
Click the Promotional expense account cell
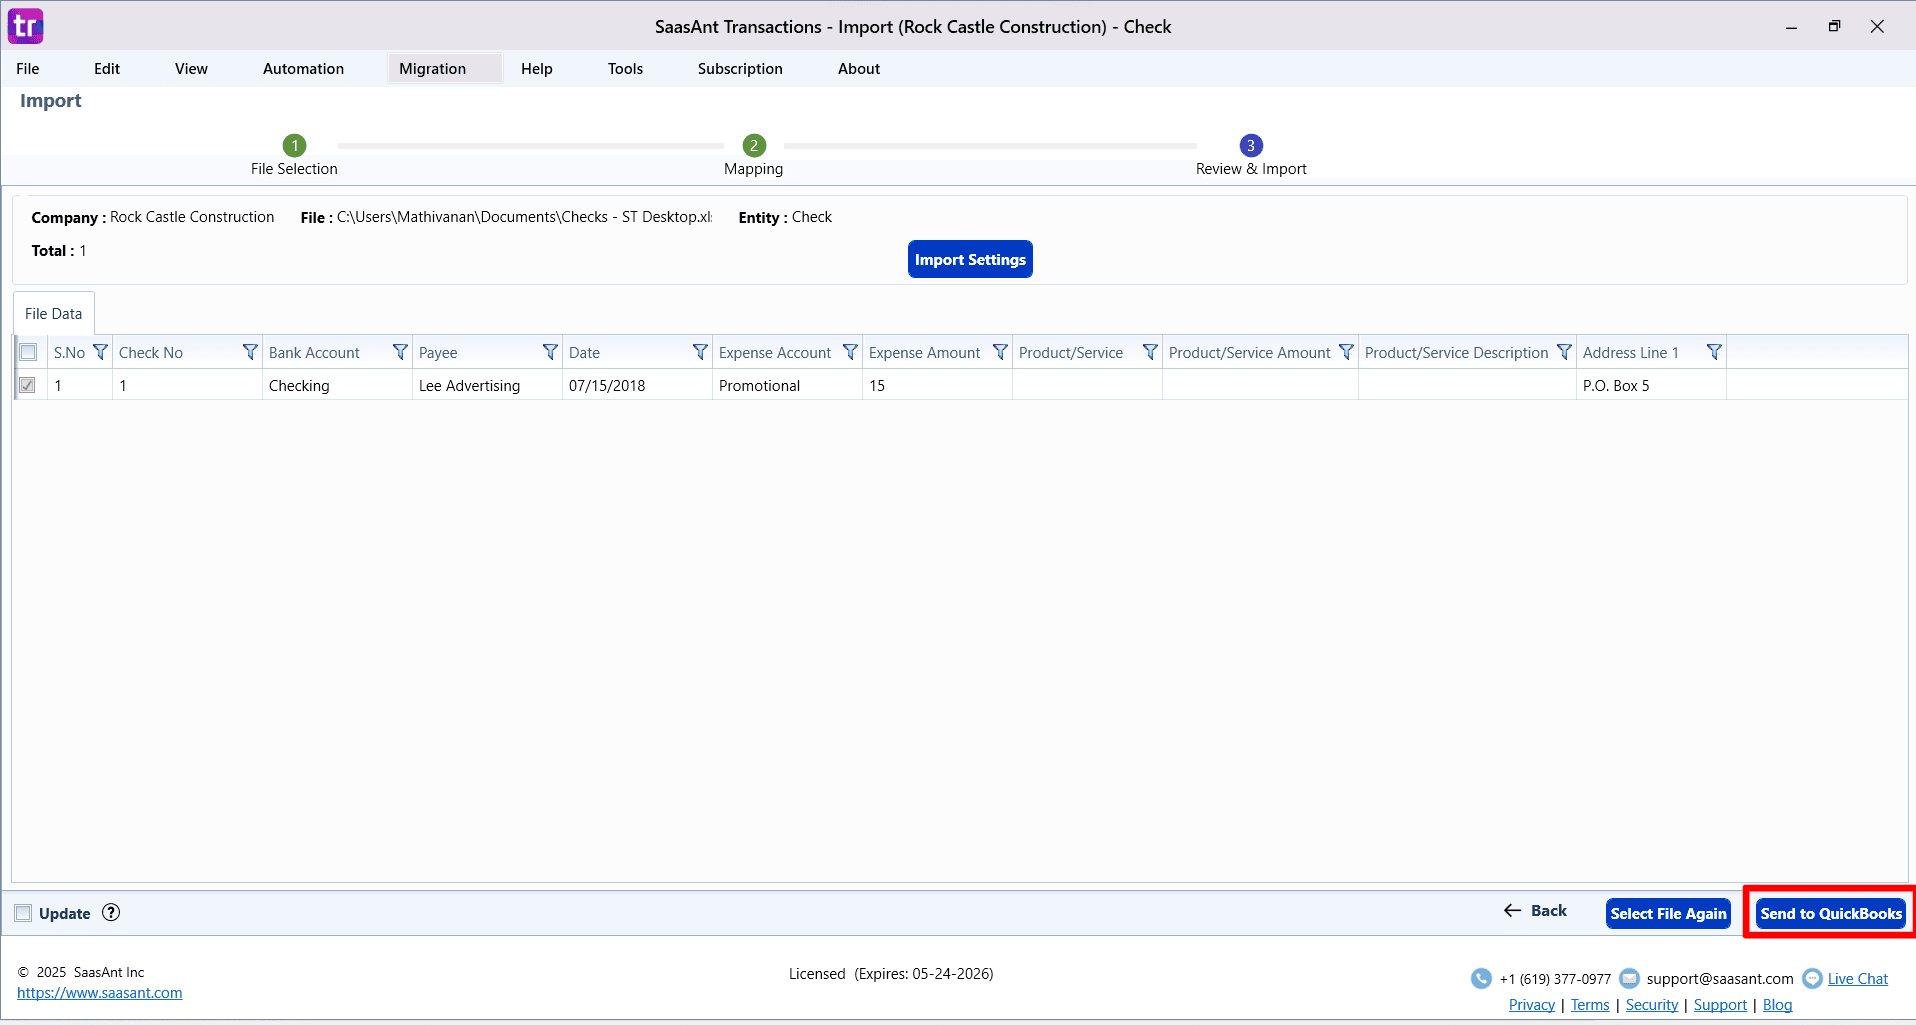point(788,385)
